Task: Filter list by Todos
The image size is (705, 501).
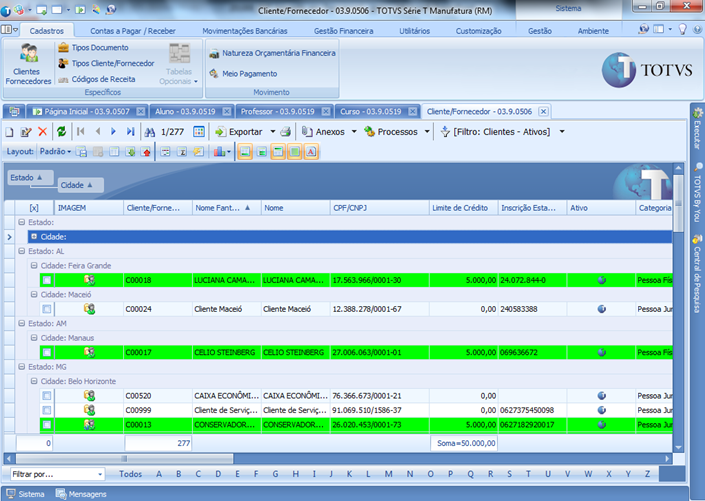Action: 130,474
